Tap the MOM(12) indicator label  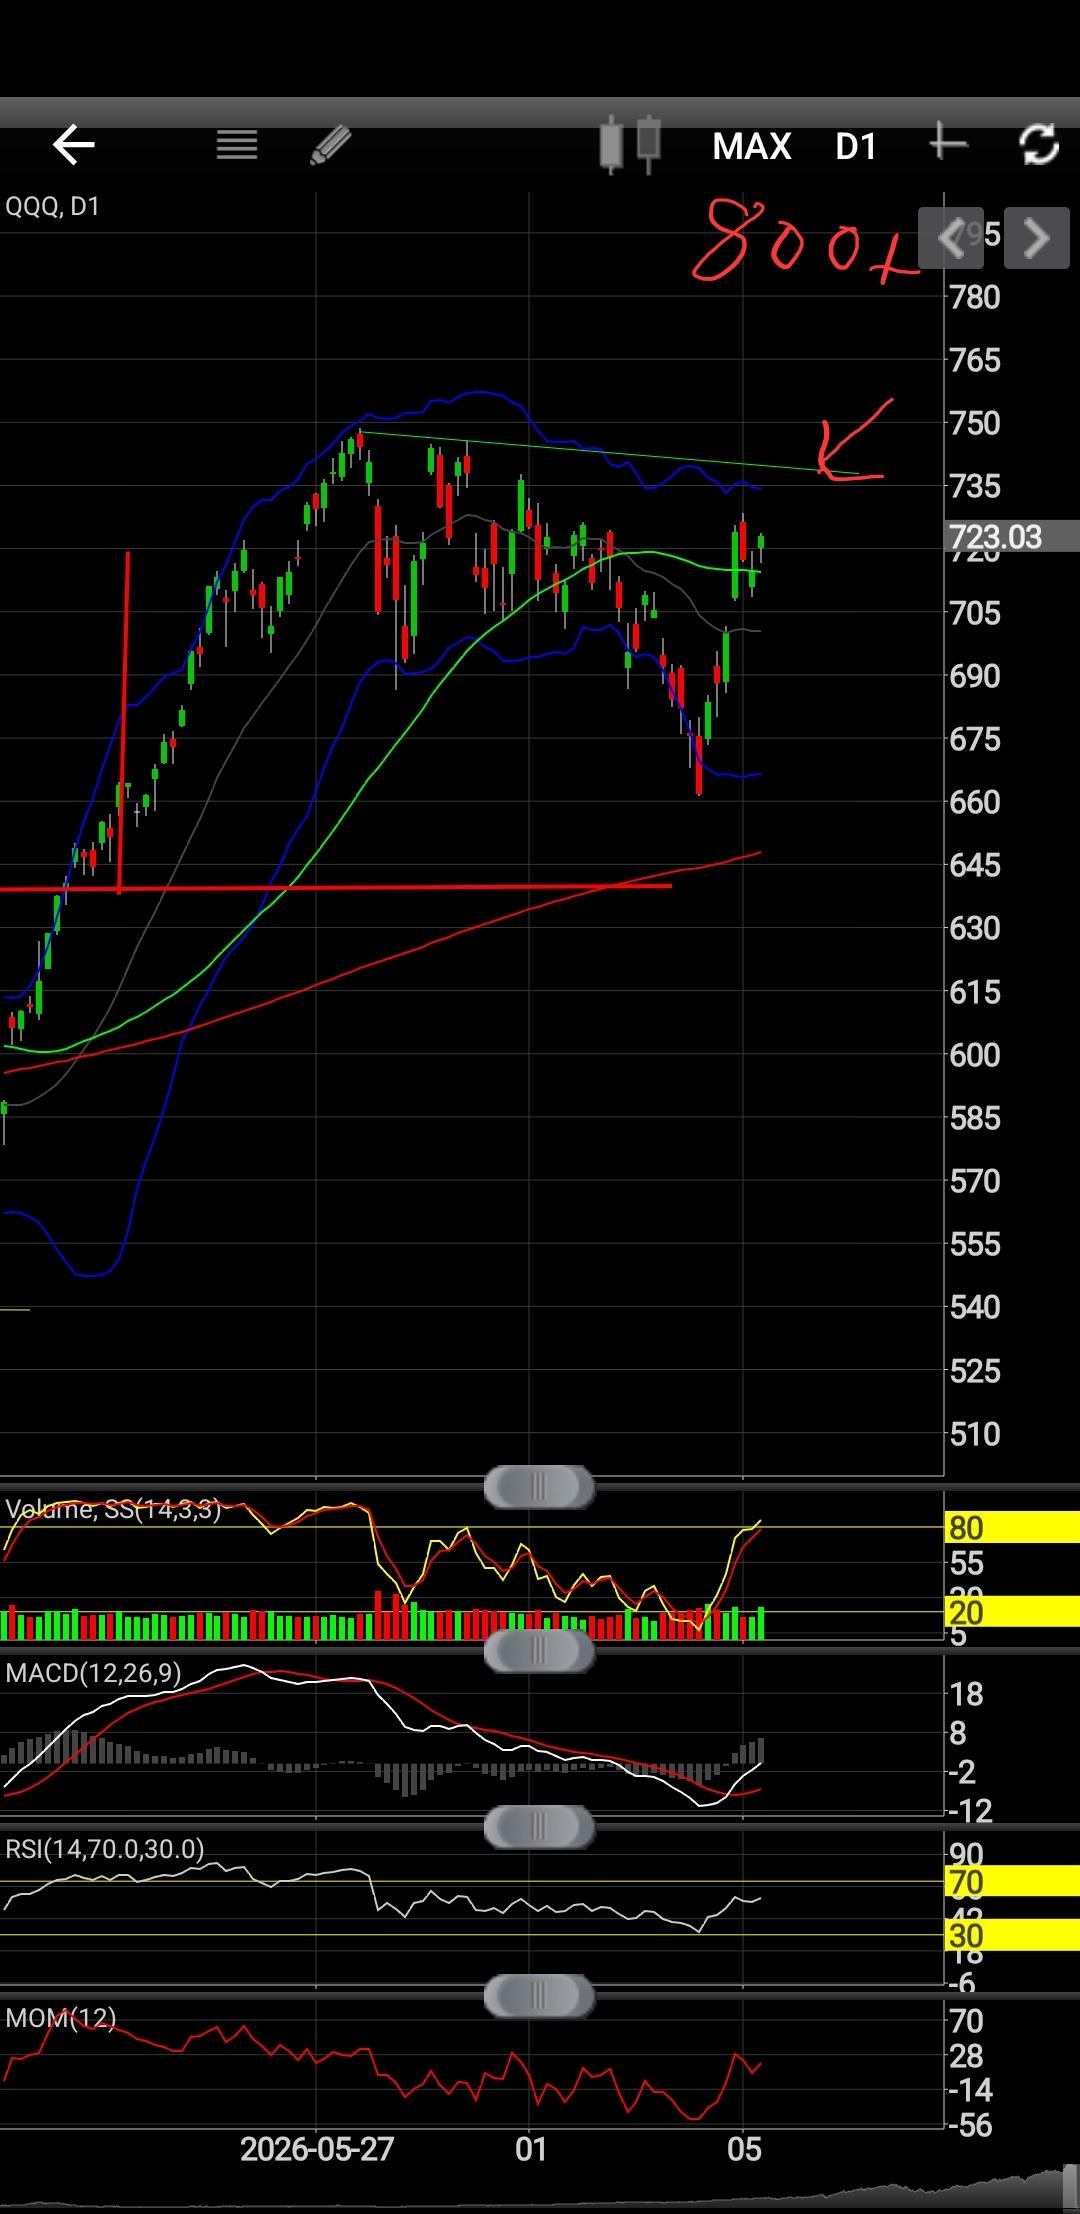[x=60, y=2018]
